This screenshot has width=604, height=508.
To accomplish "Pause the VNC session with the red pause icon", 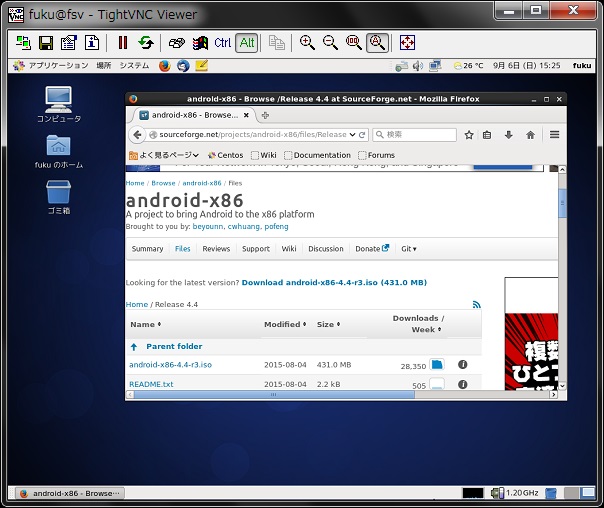I will (123, 42).
